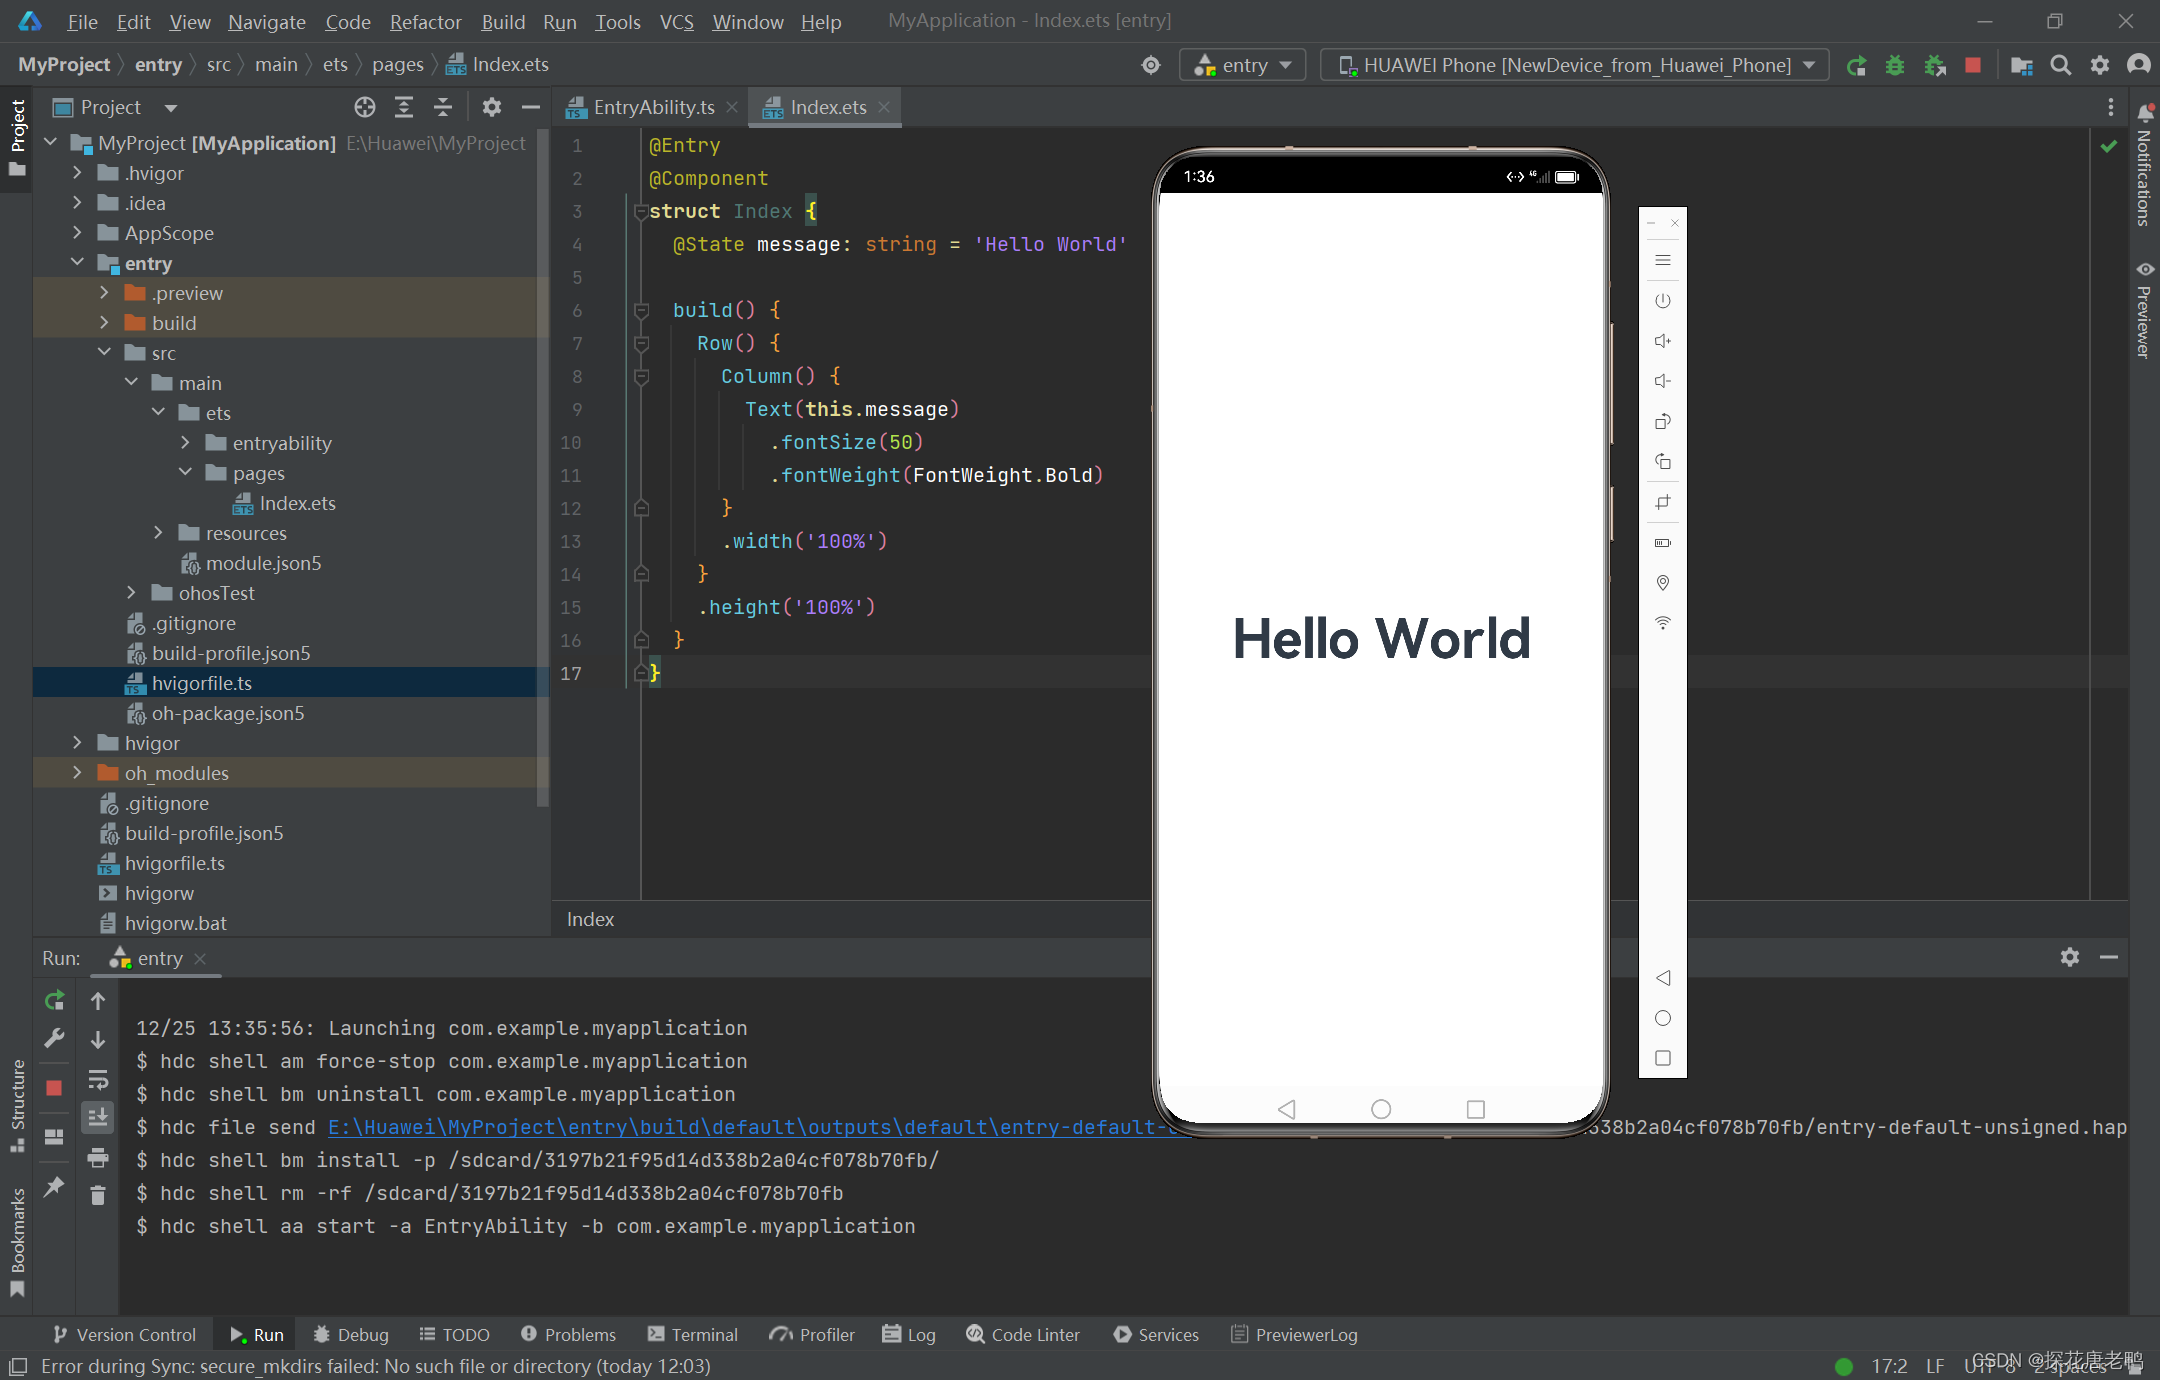
Task: Toggle scroll to end in Run console
Action: point(97,1117)
